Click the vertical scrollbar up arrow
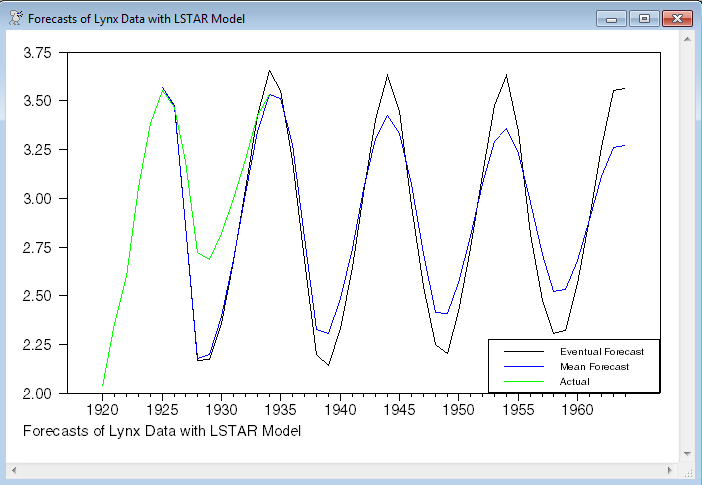 pyautogui.click(x=689, y=38)
